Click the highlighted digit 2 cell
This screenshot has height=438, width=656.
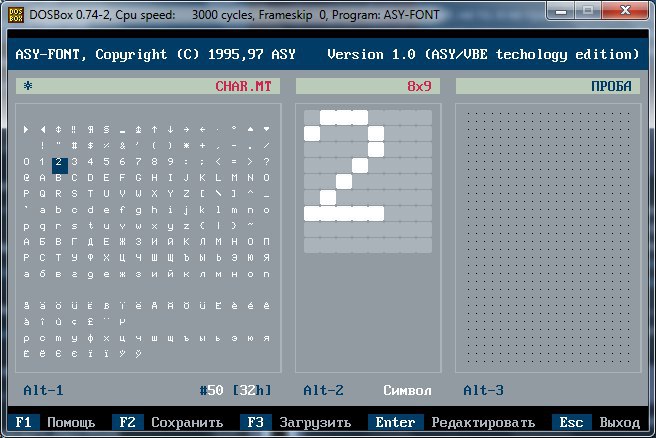pos(59,166)
